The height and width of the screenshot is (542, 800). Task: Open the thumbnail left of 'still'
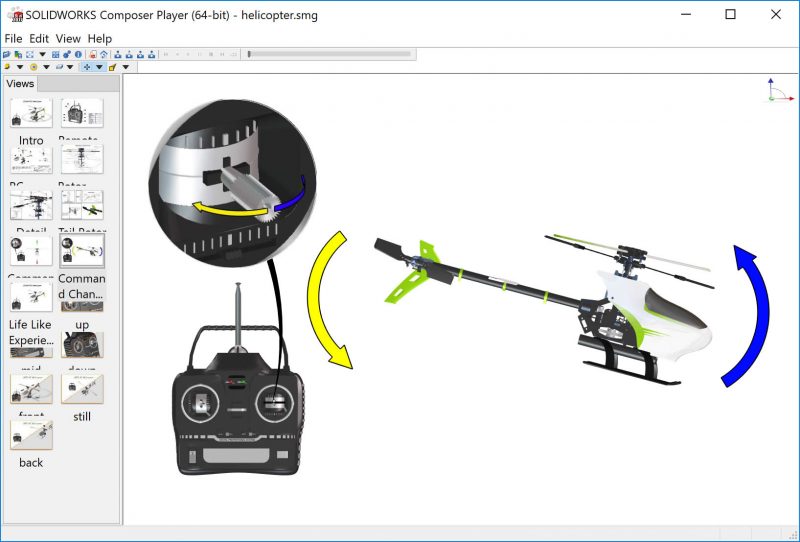point(31,388)
